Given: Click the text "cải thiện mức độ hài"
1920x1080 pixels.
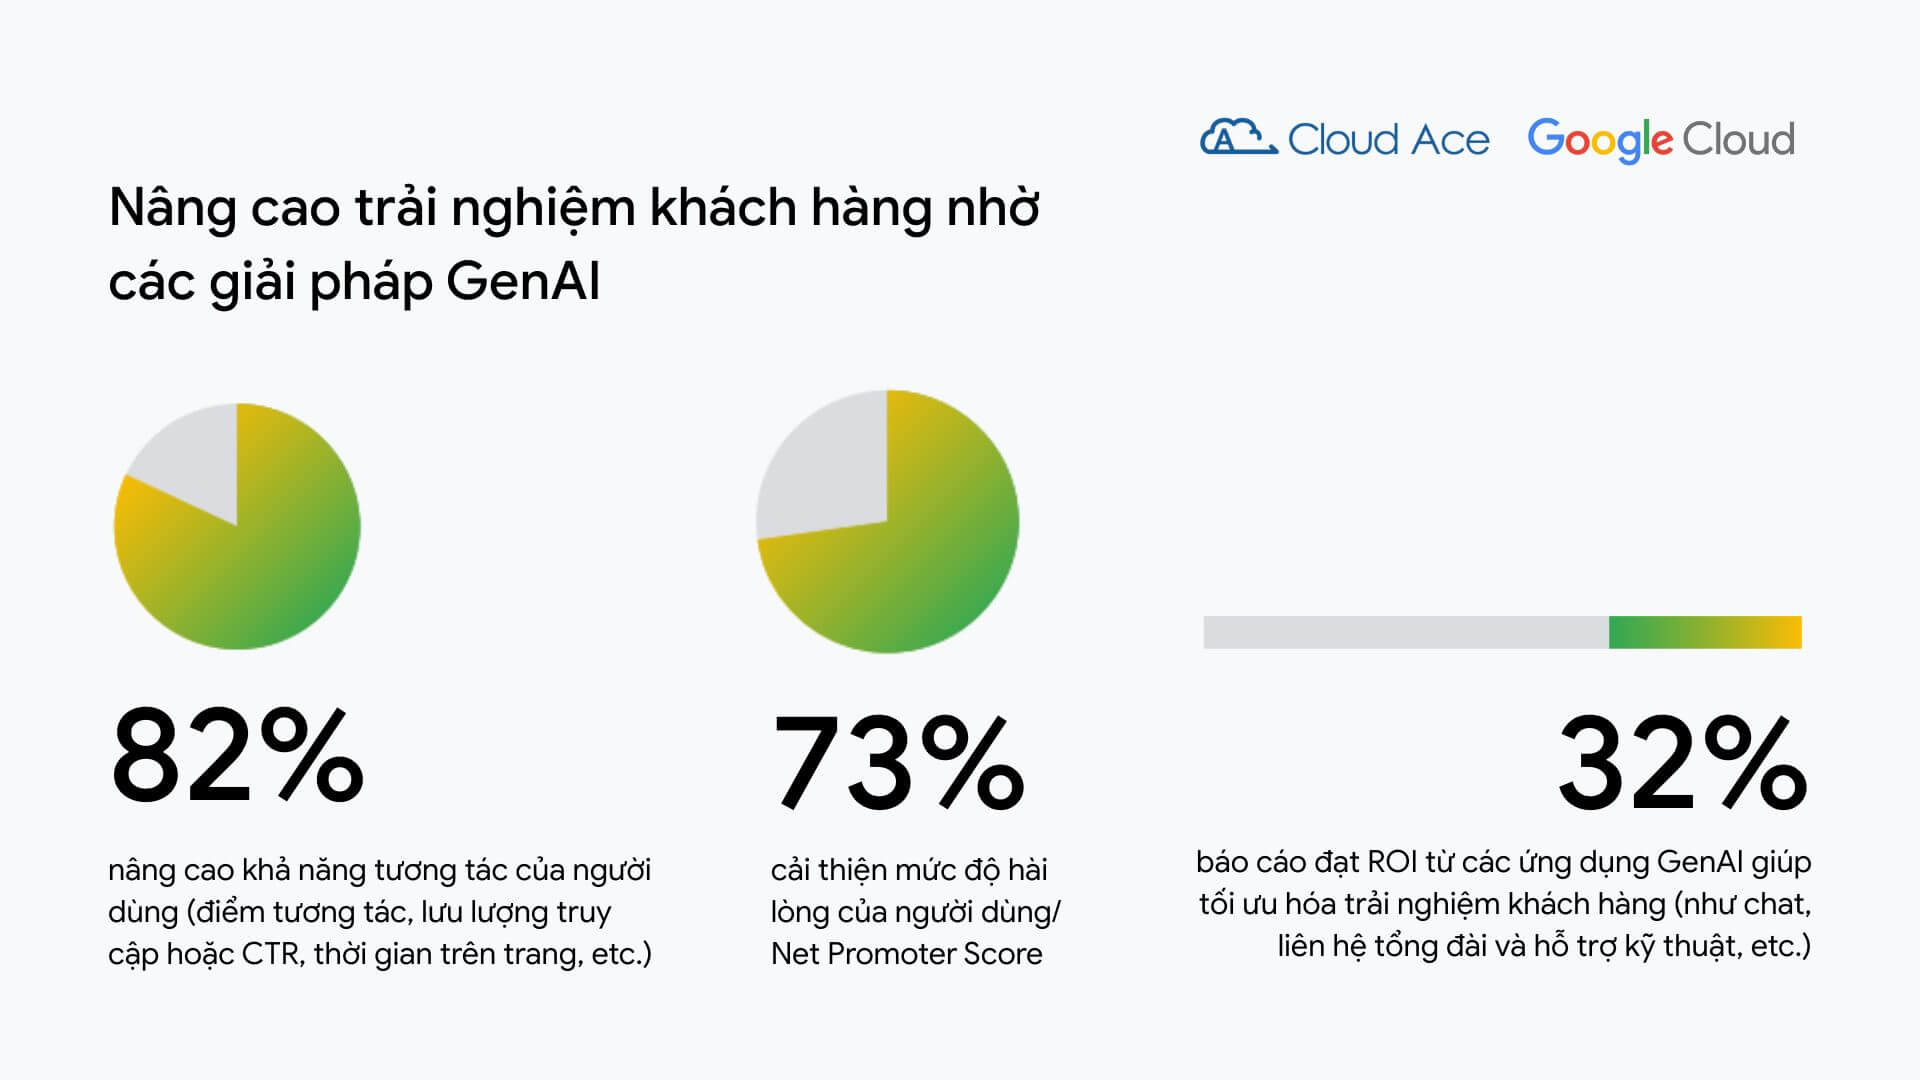Looking at the screenshot, I should (x=908, y=870).
